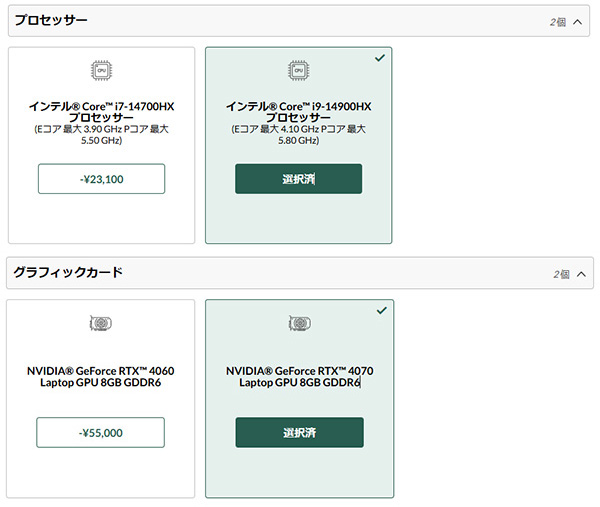600x507 pixels.
Task: Click 選択済 button under RTX 4070
Action: pos(300,432)
